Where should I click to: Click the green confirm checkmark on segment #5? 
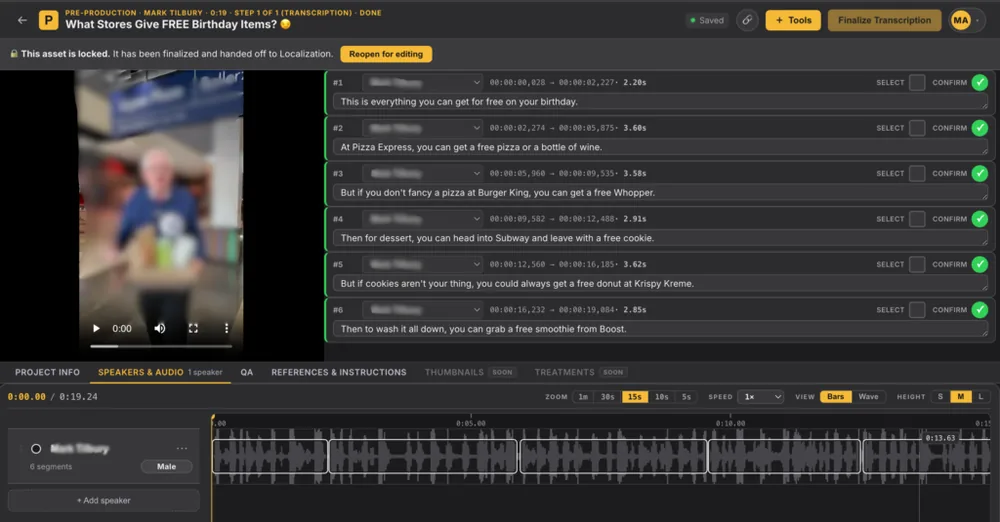pyautogui.click(x=980, y=264)
